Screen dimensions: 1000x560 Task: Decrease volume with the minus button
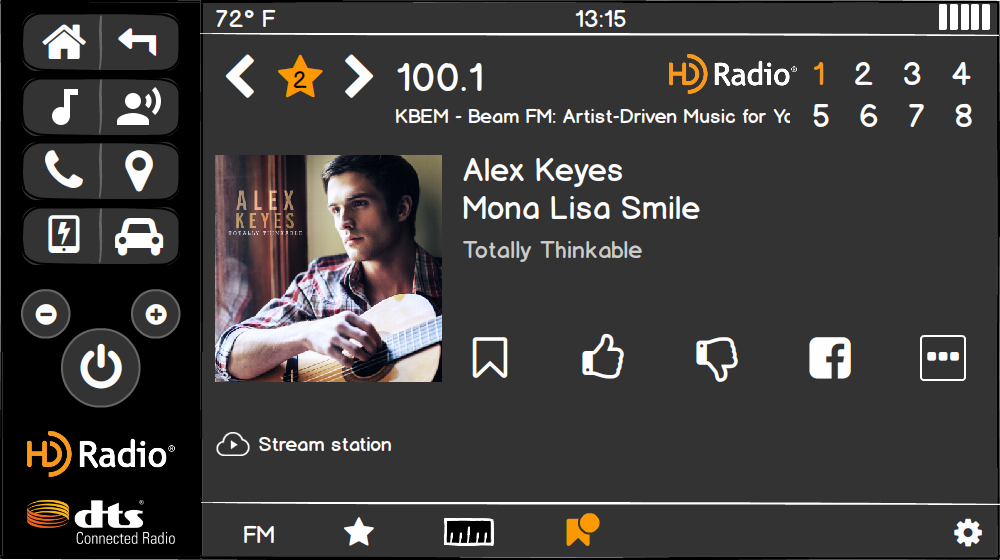(46, 314)
